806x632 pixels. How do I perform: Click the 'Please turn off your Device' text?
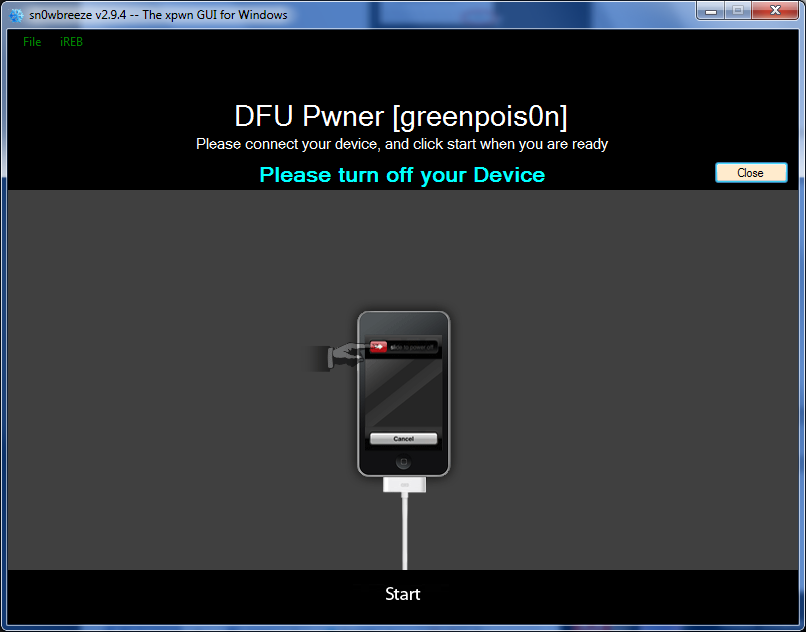pos(402,175)
